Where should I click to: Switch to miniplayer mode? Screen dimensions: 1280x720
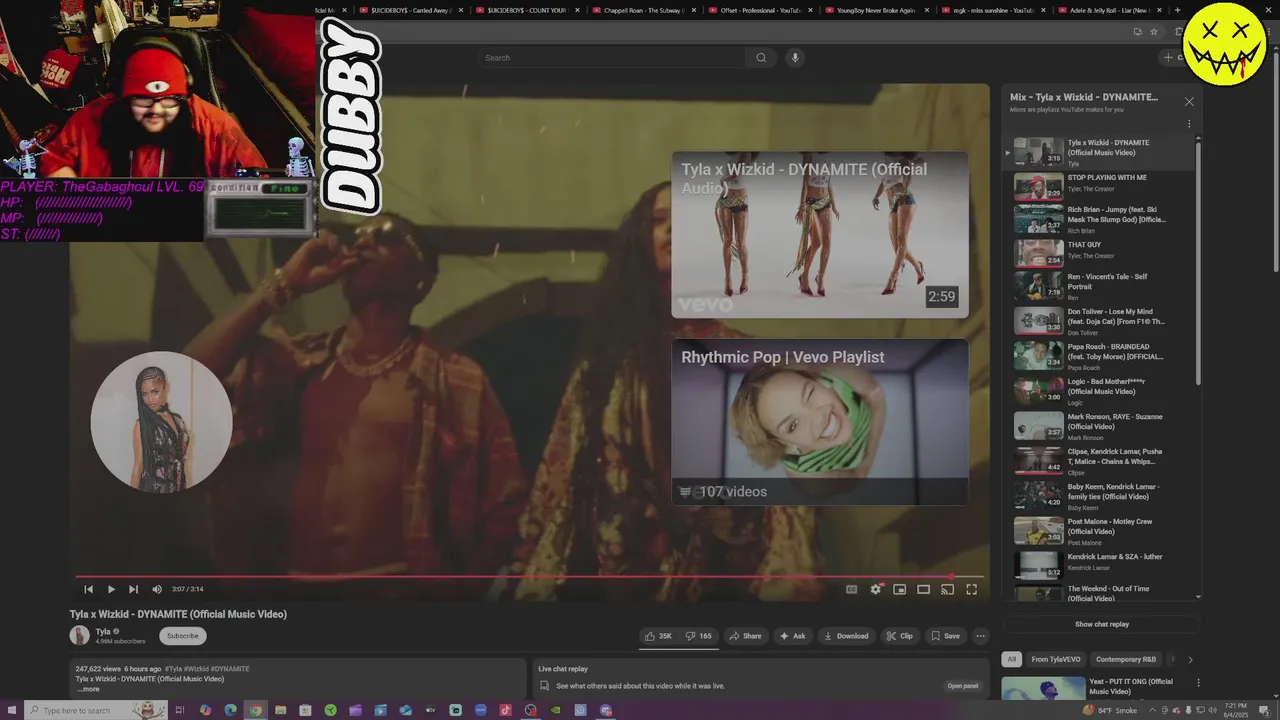coord(900,589)
